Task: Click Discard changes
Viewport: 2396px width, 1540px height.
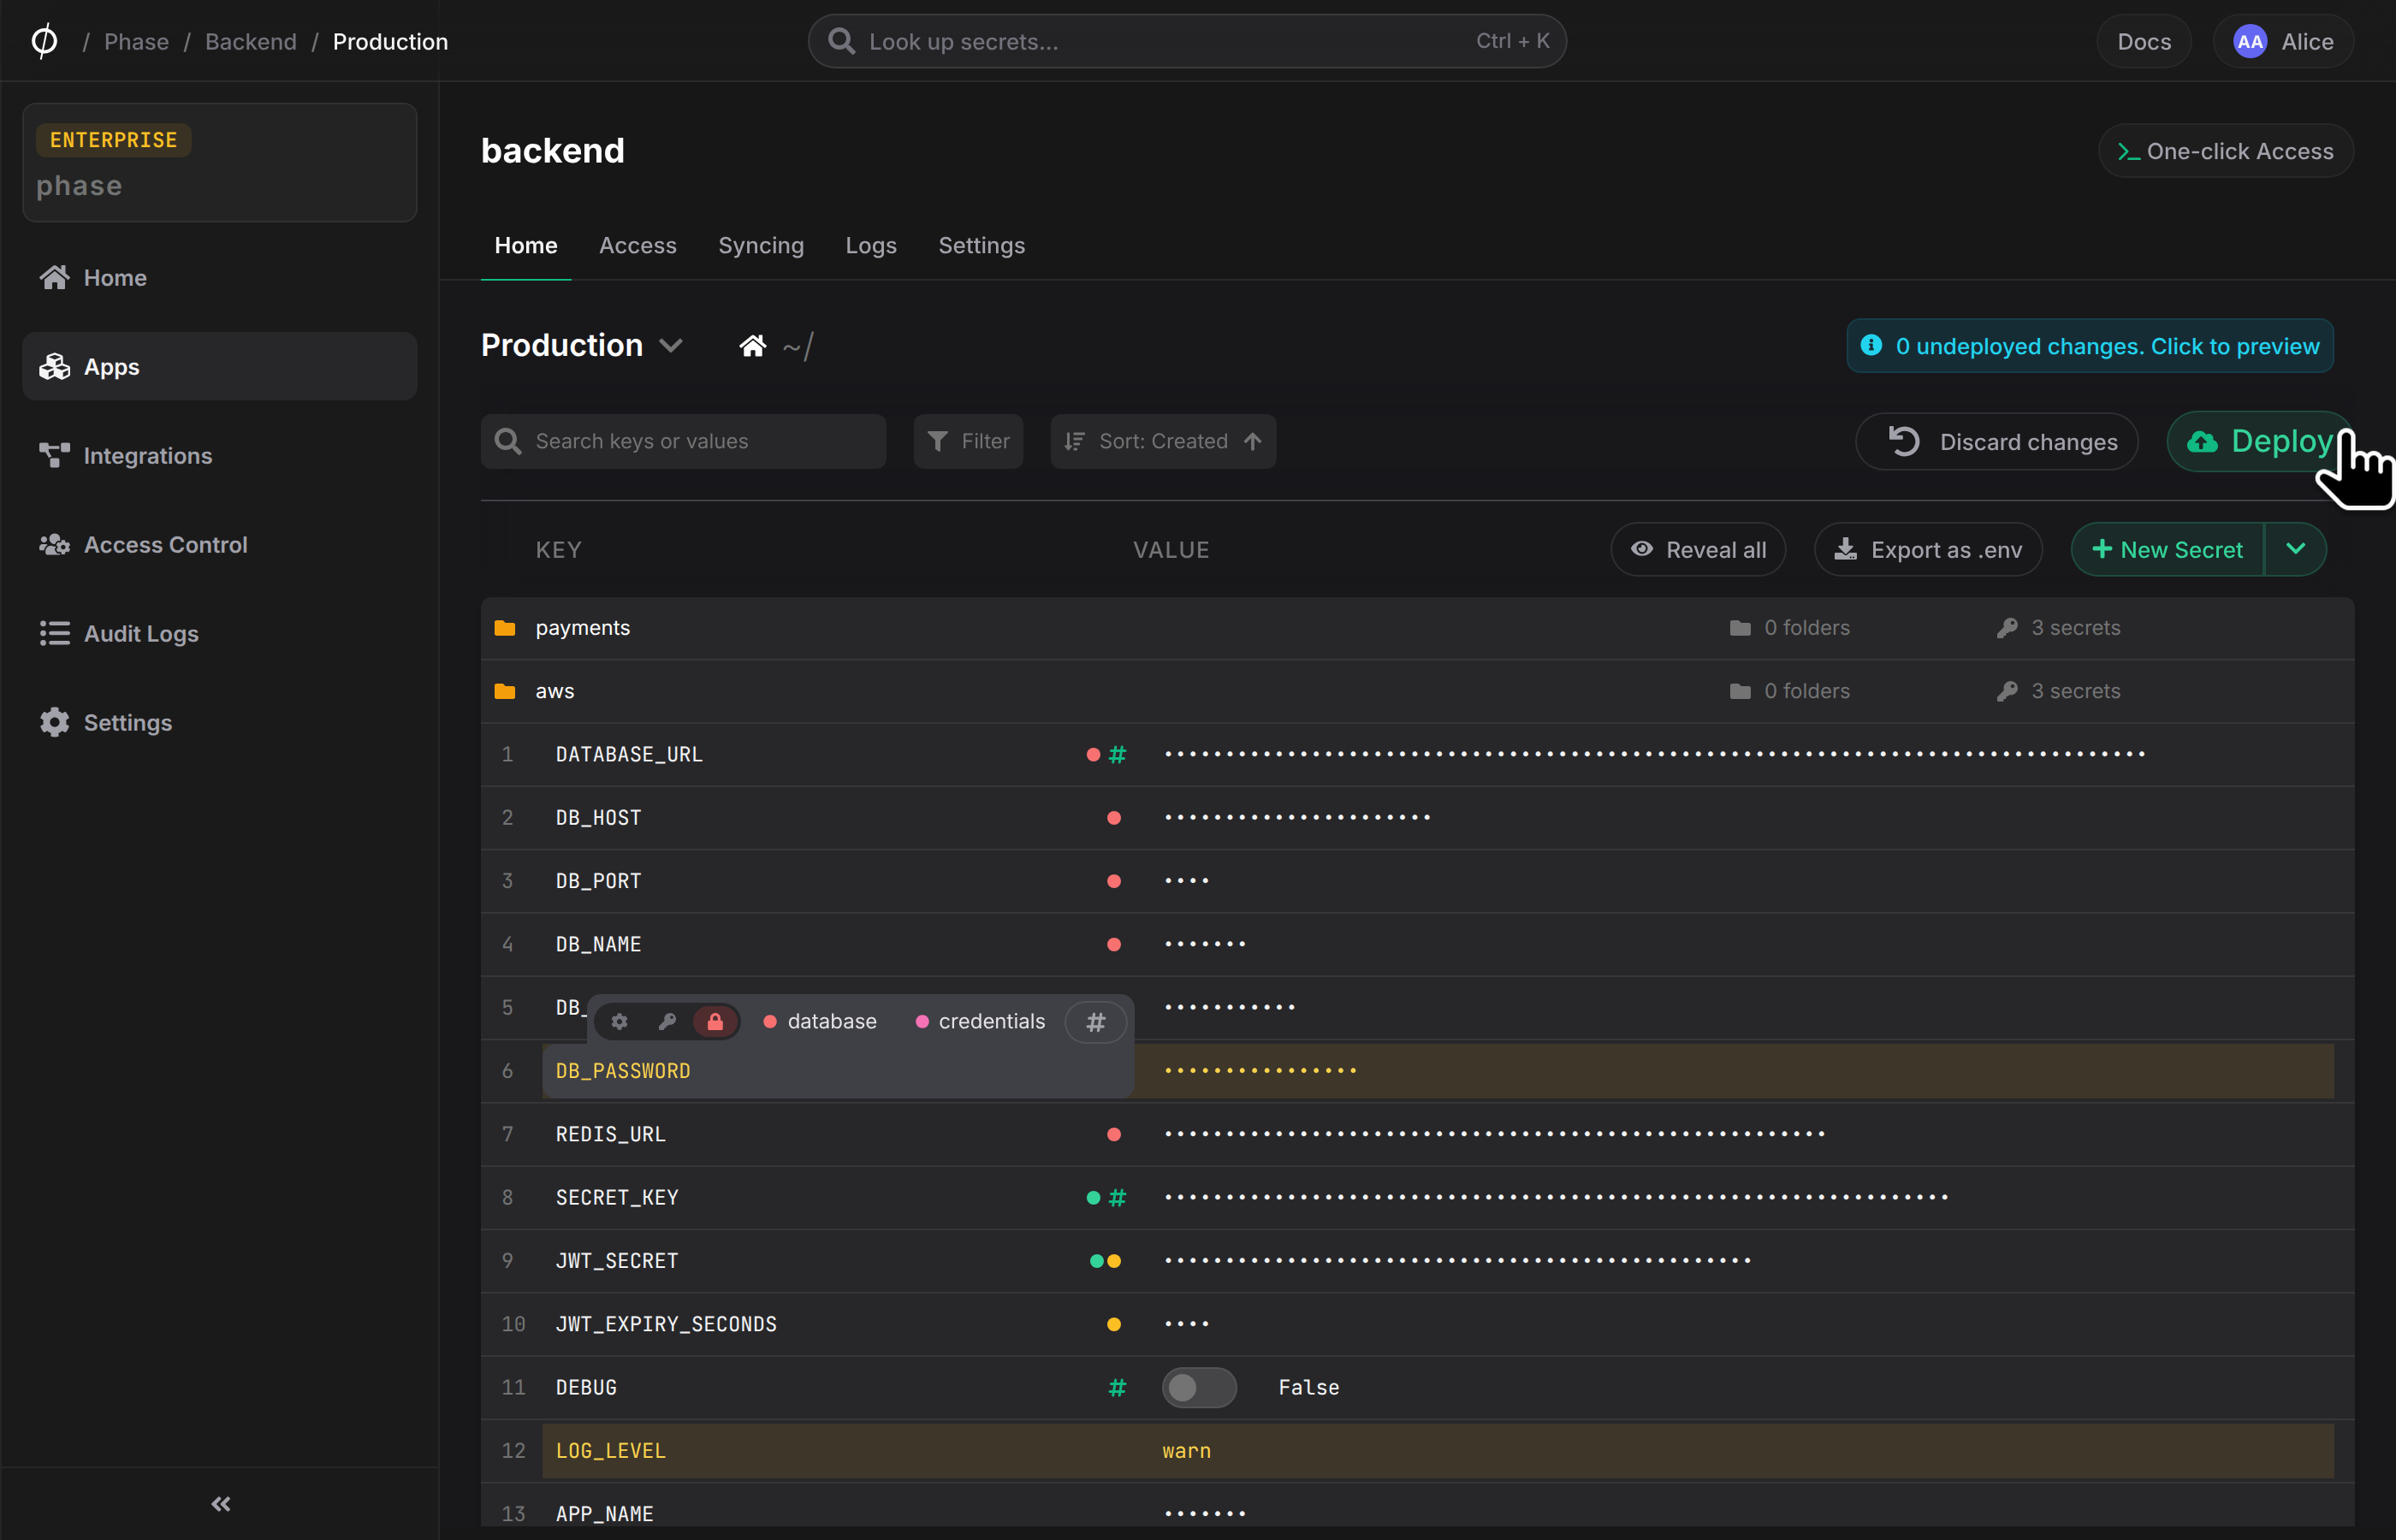Action: [x=1997, y=442]
